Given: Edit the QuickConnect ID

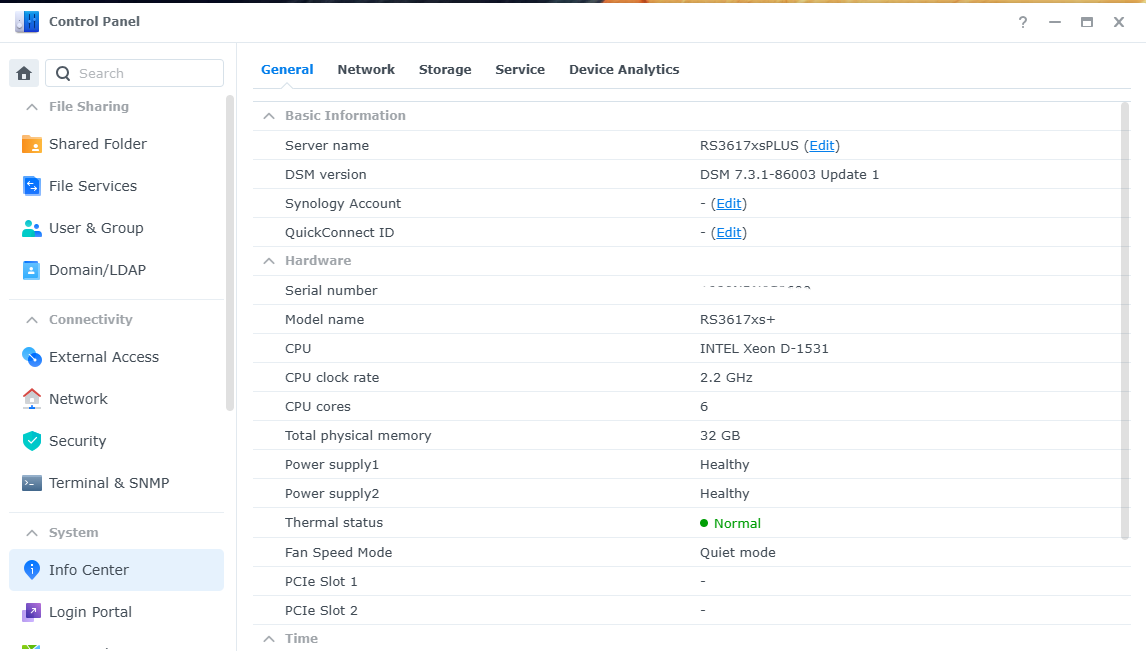Looking at the screenshot, I should (x=729, y=232).
